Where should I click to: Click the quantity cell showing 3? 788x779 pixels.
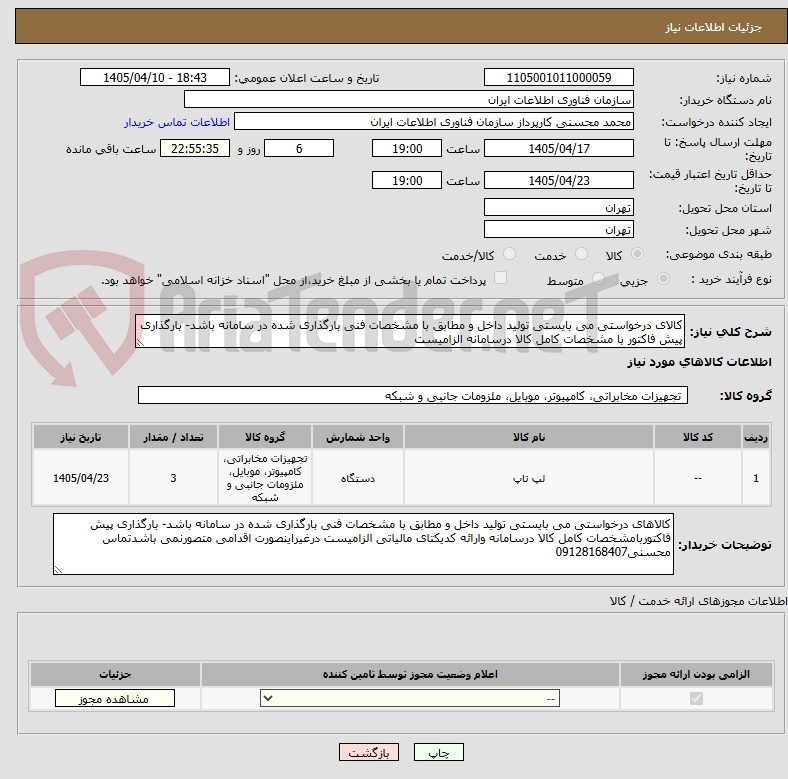[x=173, y=478]
